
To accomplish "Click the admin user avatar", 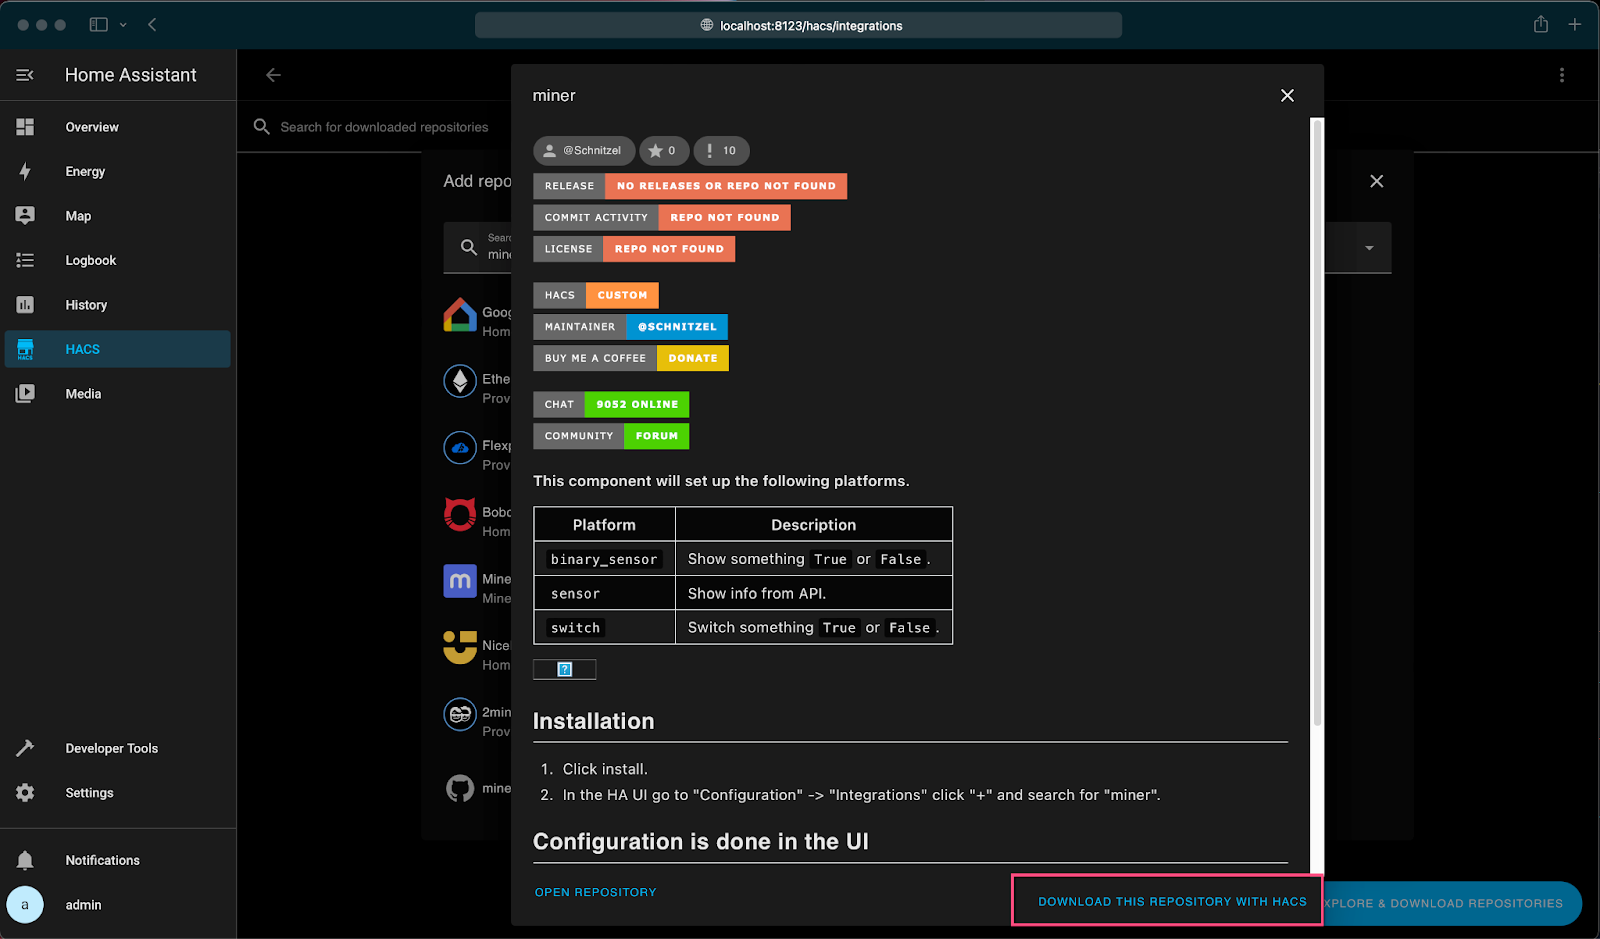I will [x=25, y=905].
